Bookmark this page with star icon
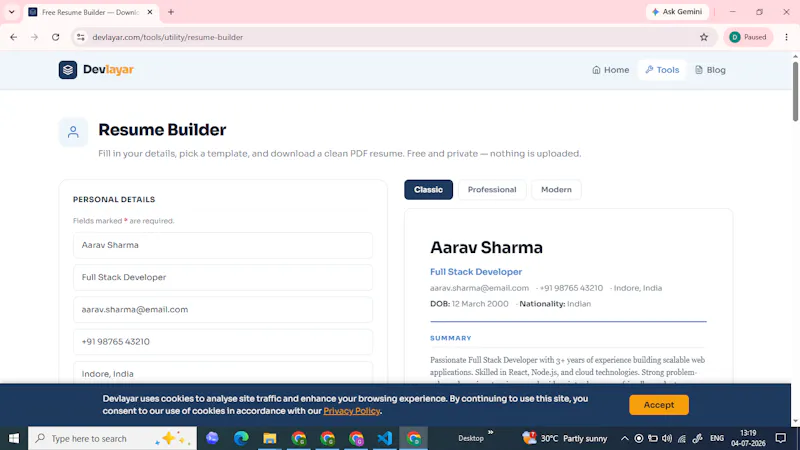800x450 pixels. click(704, 37)
